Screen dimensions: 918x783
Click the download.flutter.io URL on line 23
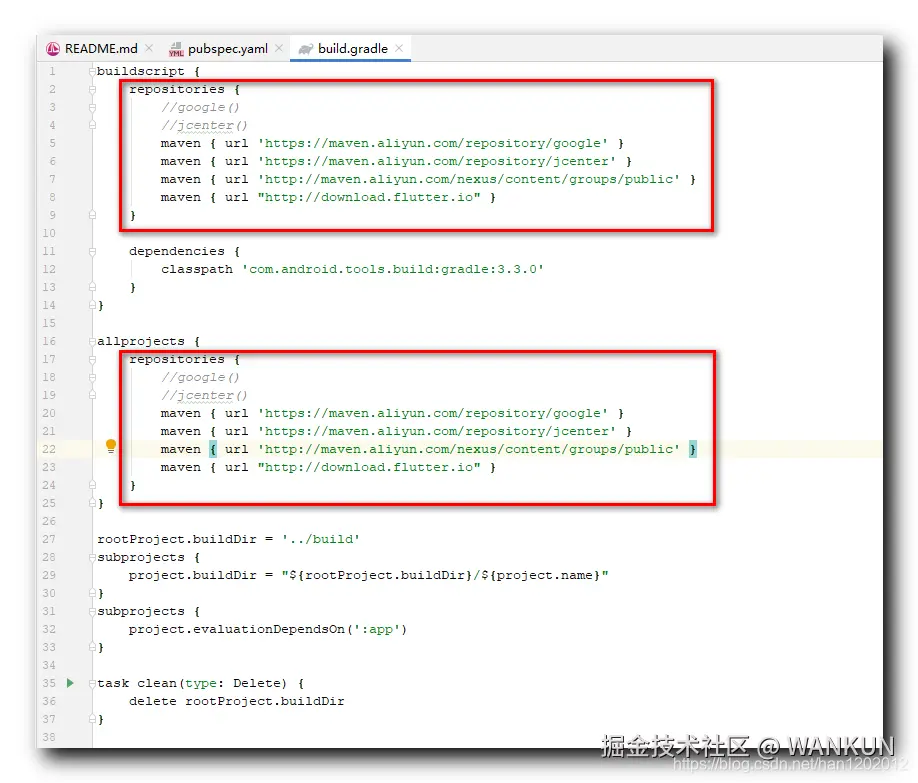369,467
